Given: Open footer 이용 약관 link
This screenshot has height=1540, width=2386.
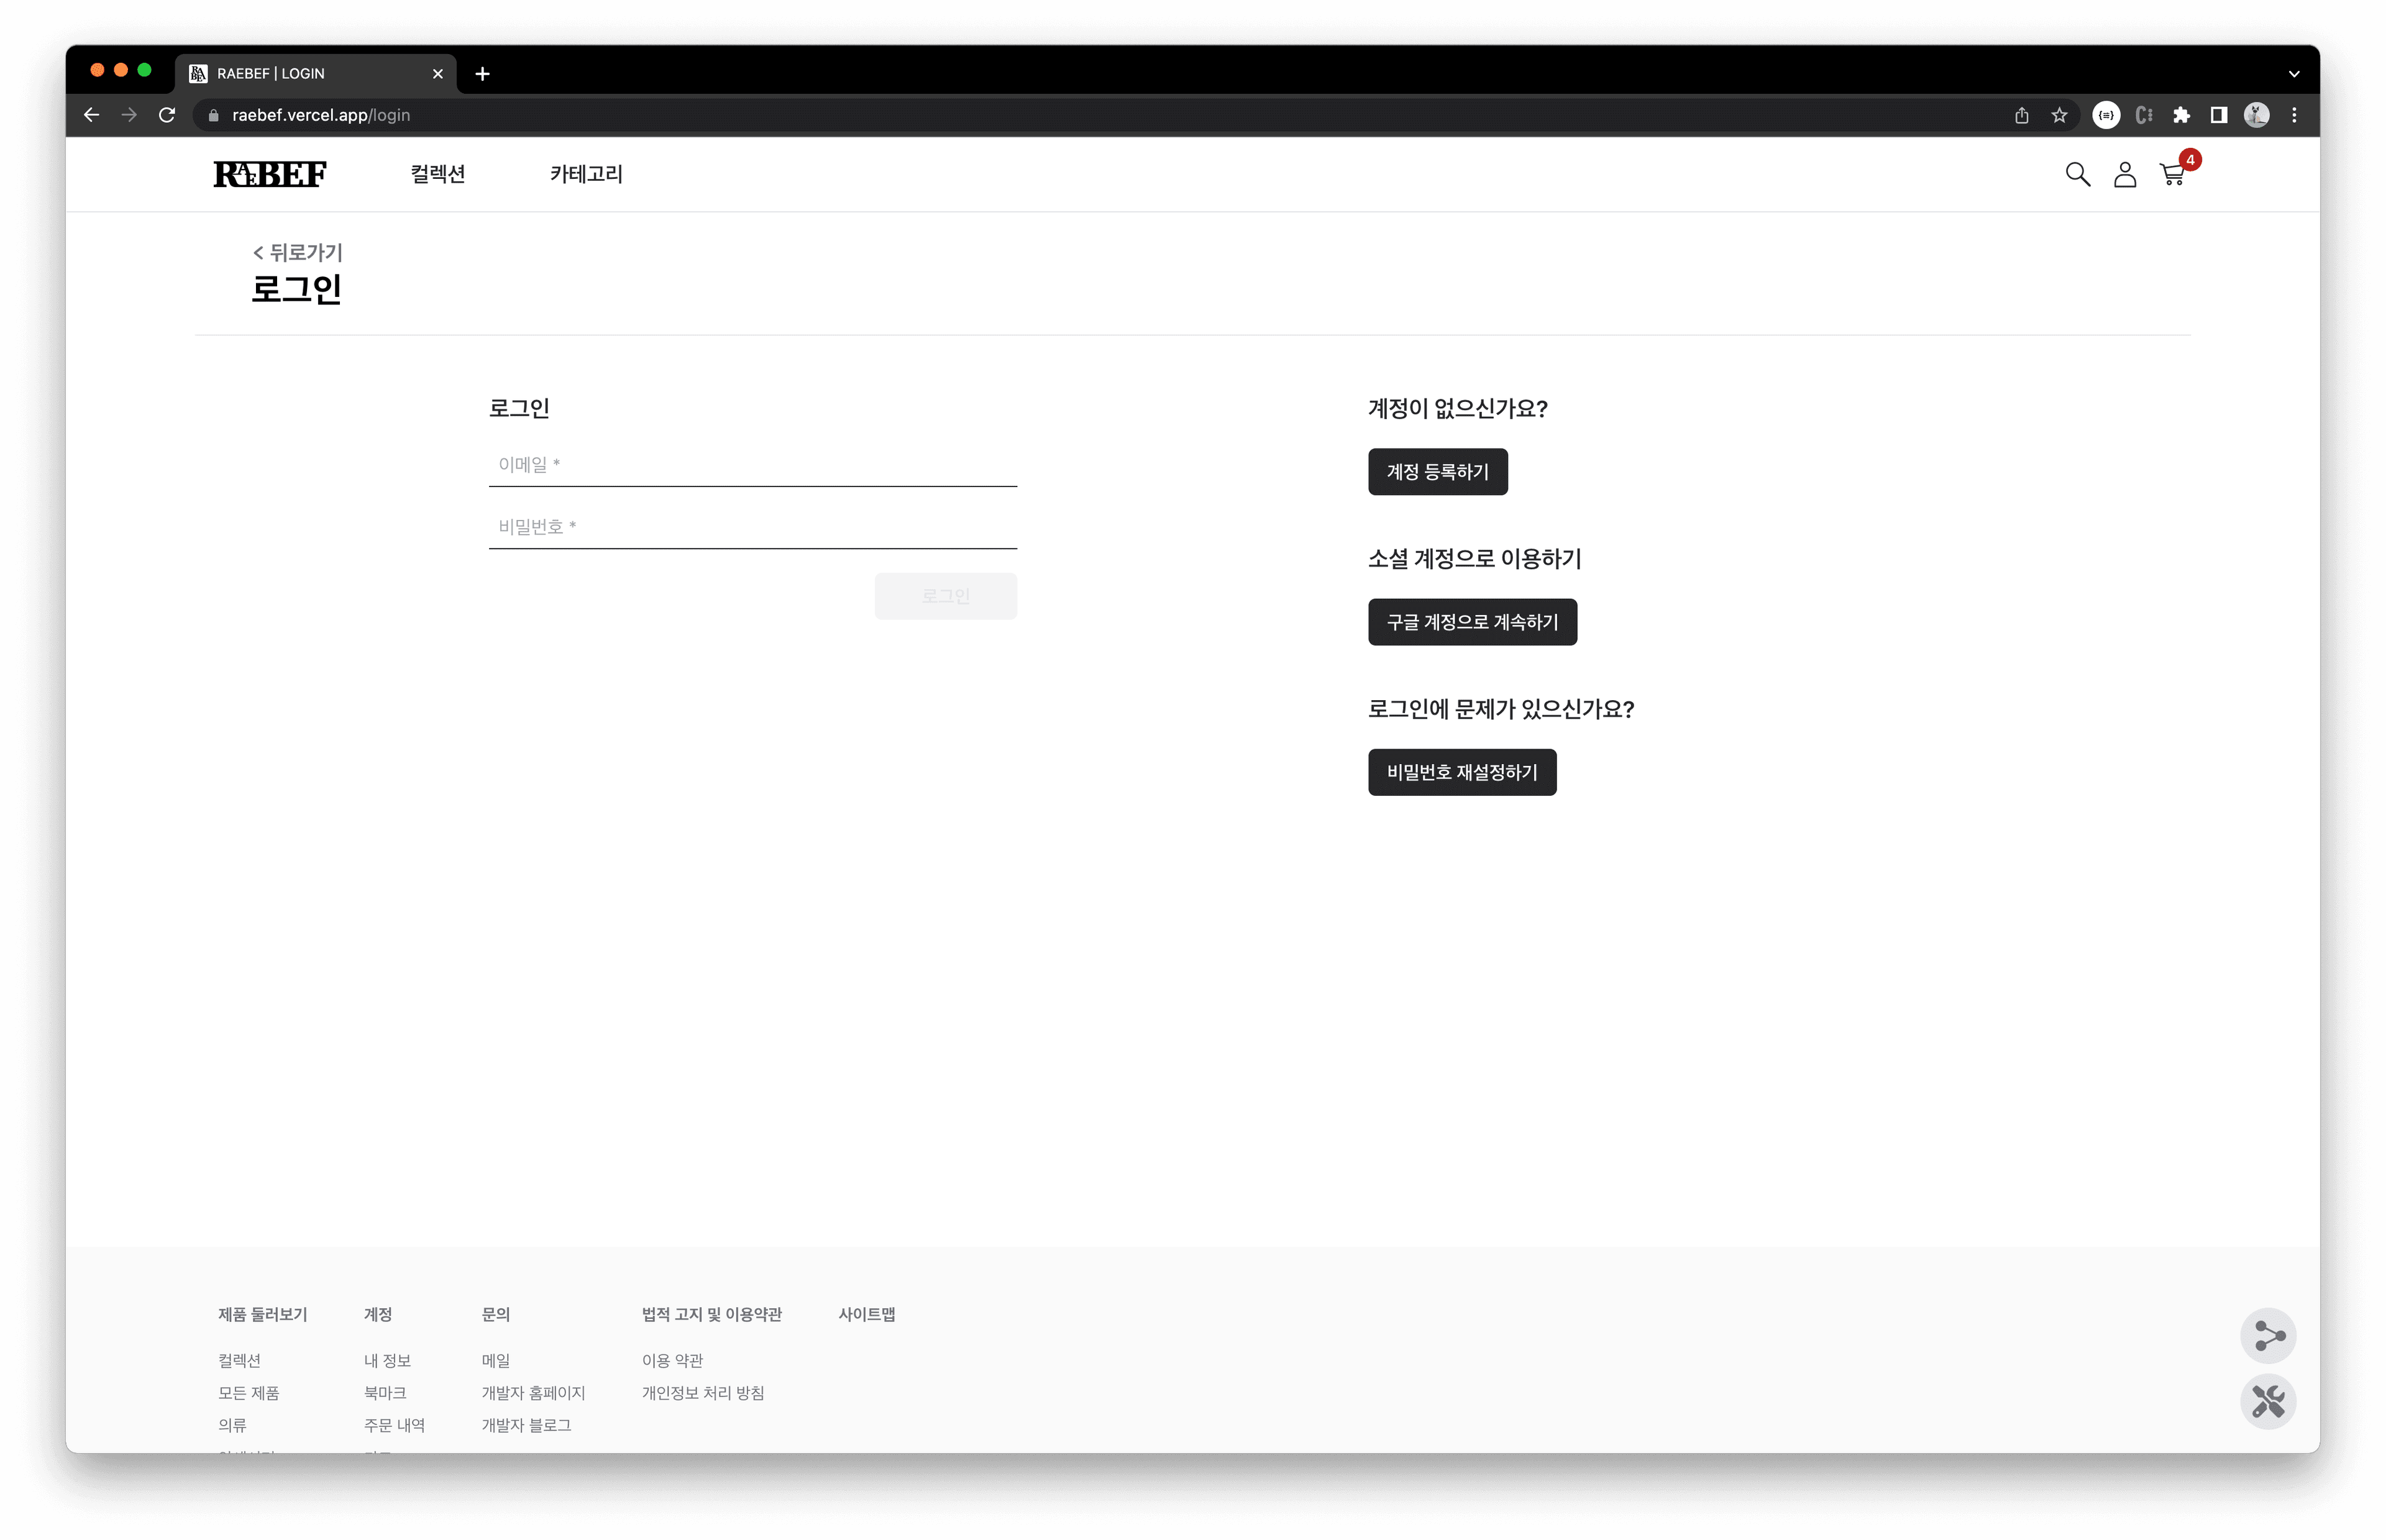Looking at the screenshot, I should click(672, 1360).
